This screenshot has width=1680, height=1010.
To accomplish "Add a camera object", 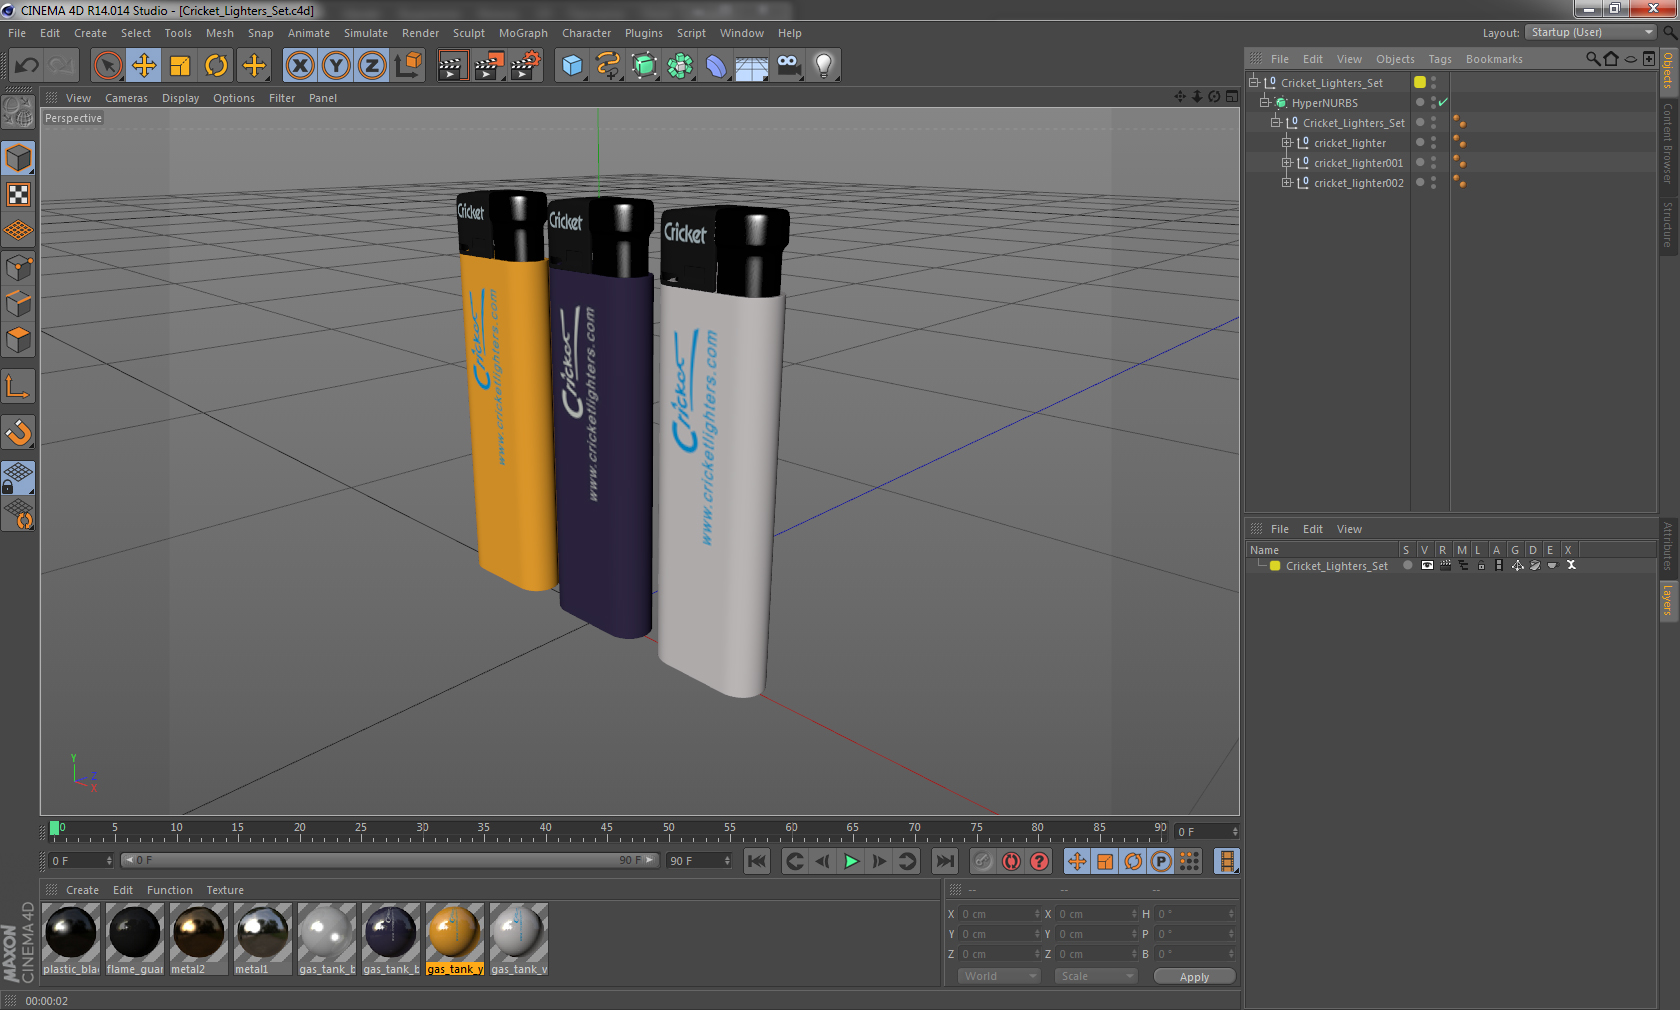I will pos(788,66).
